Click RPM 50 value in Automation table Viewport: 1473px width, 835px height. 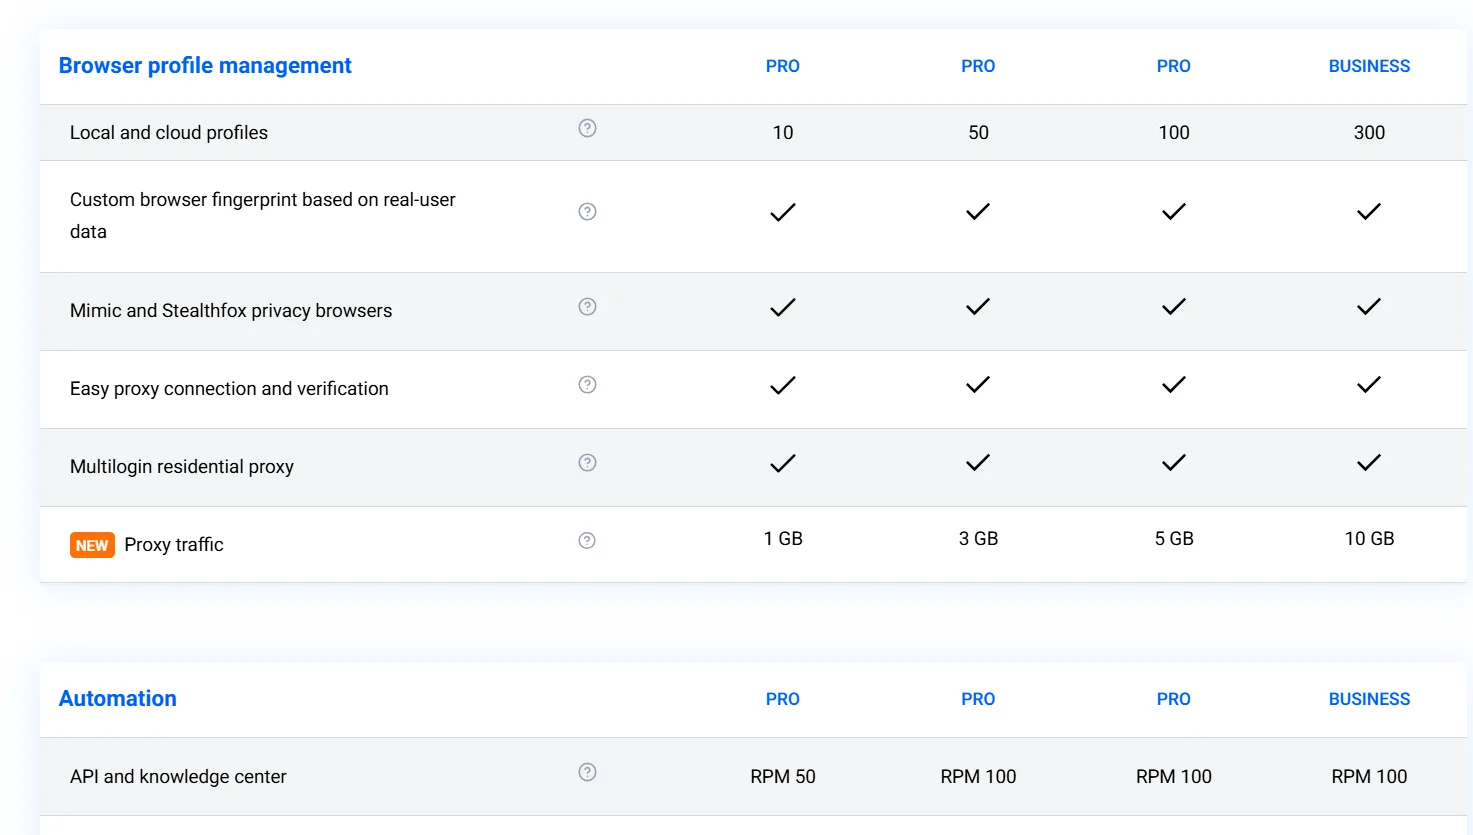783,776
